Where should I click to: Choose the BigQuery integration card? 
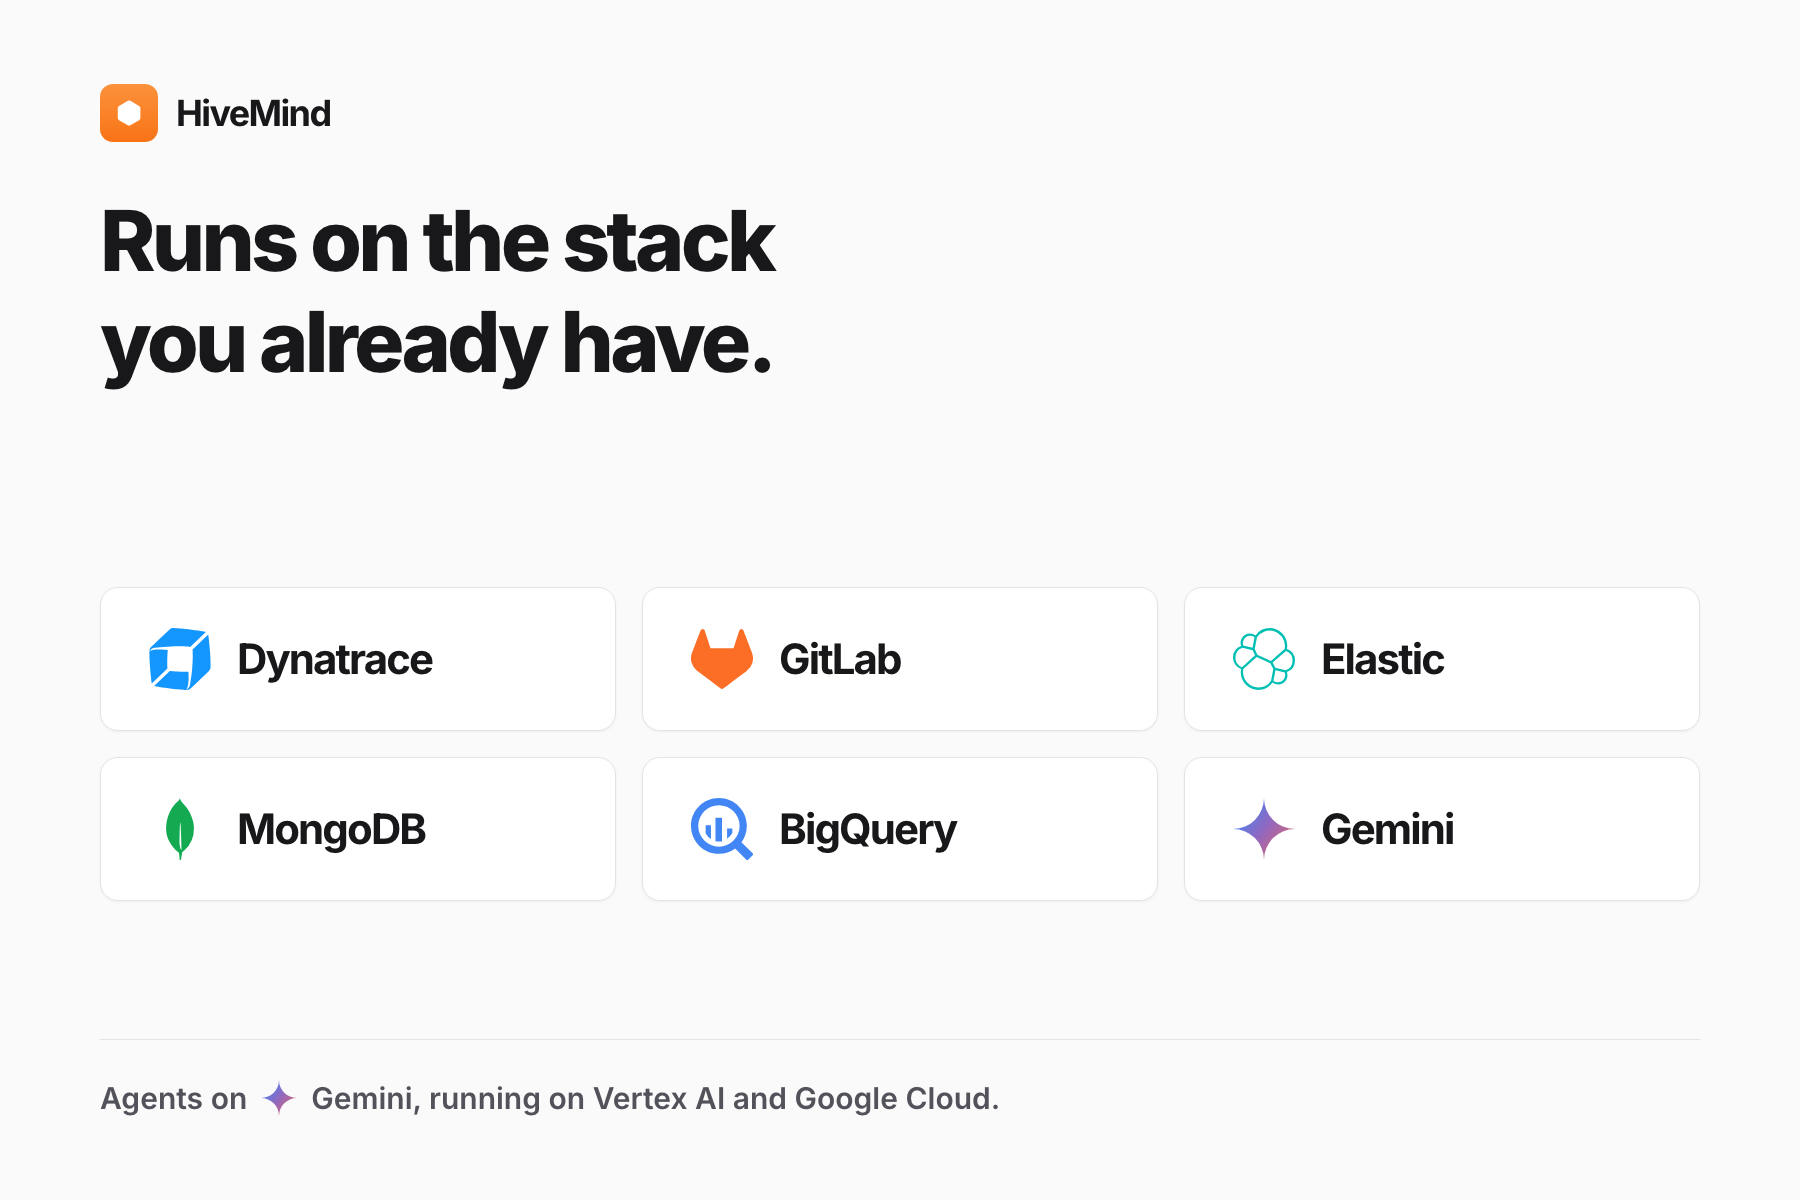(x=900, y=829)
